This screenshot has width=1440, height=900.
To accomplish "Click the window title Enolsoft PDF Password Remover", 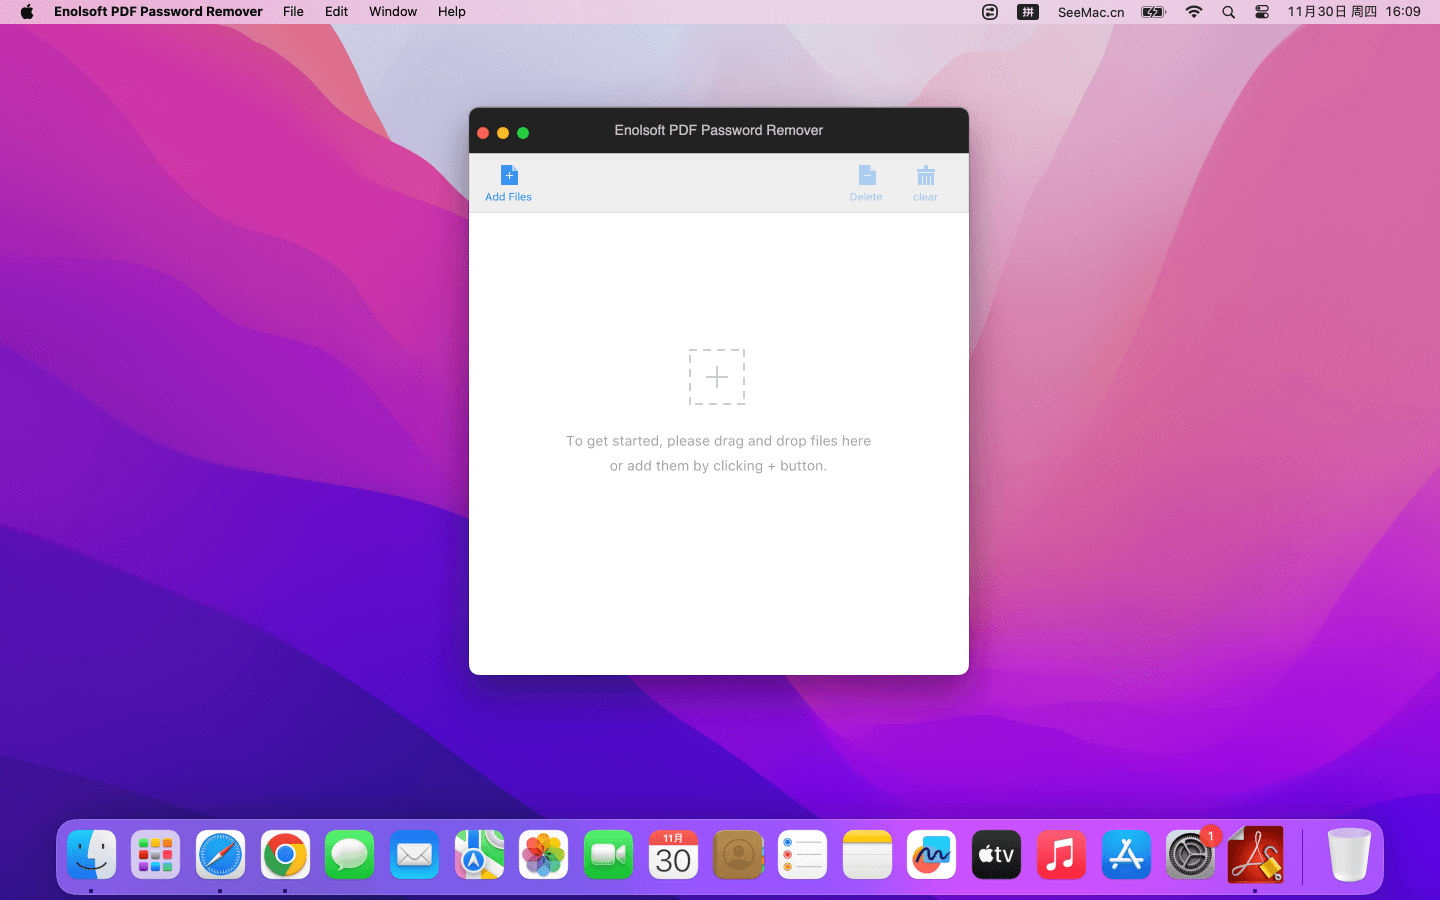I will click(x=719, y=130).
